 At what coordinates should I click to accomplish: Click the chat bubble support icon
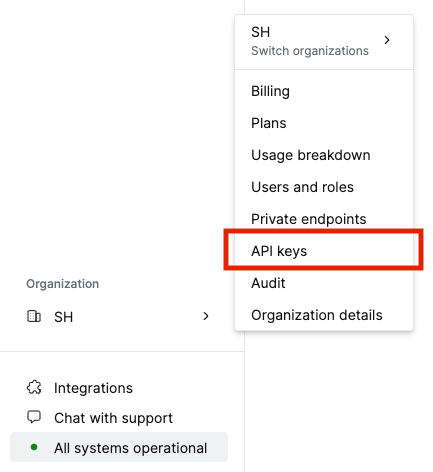34,417
